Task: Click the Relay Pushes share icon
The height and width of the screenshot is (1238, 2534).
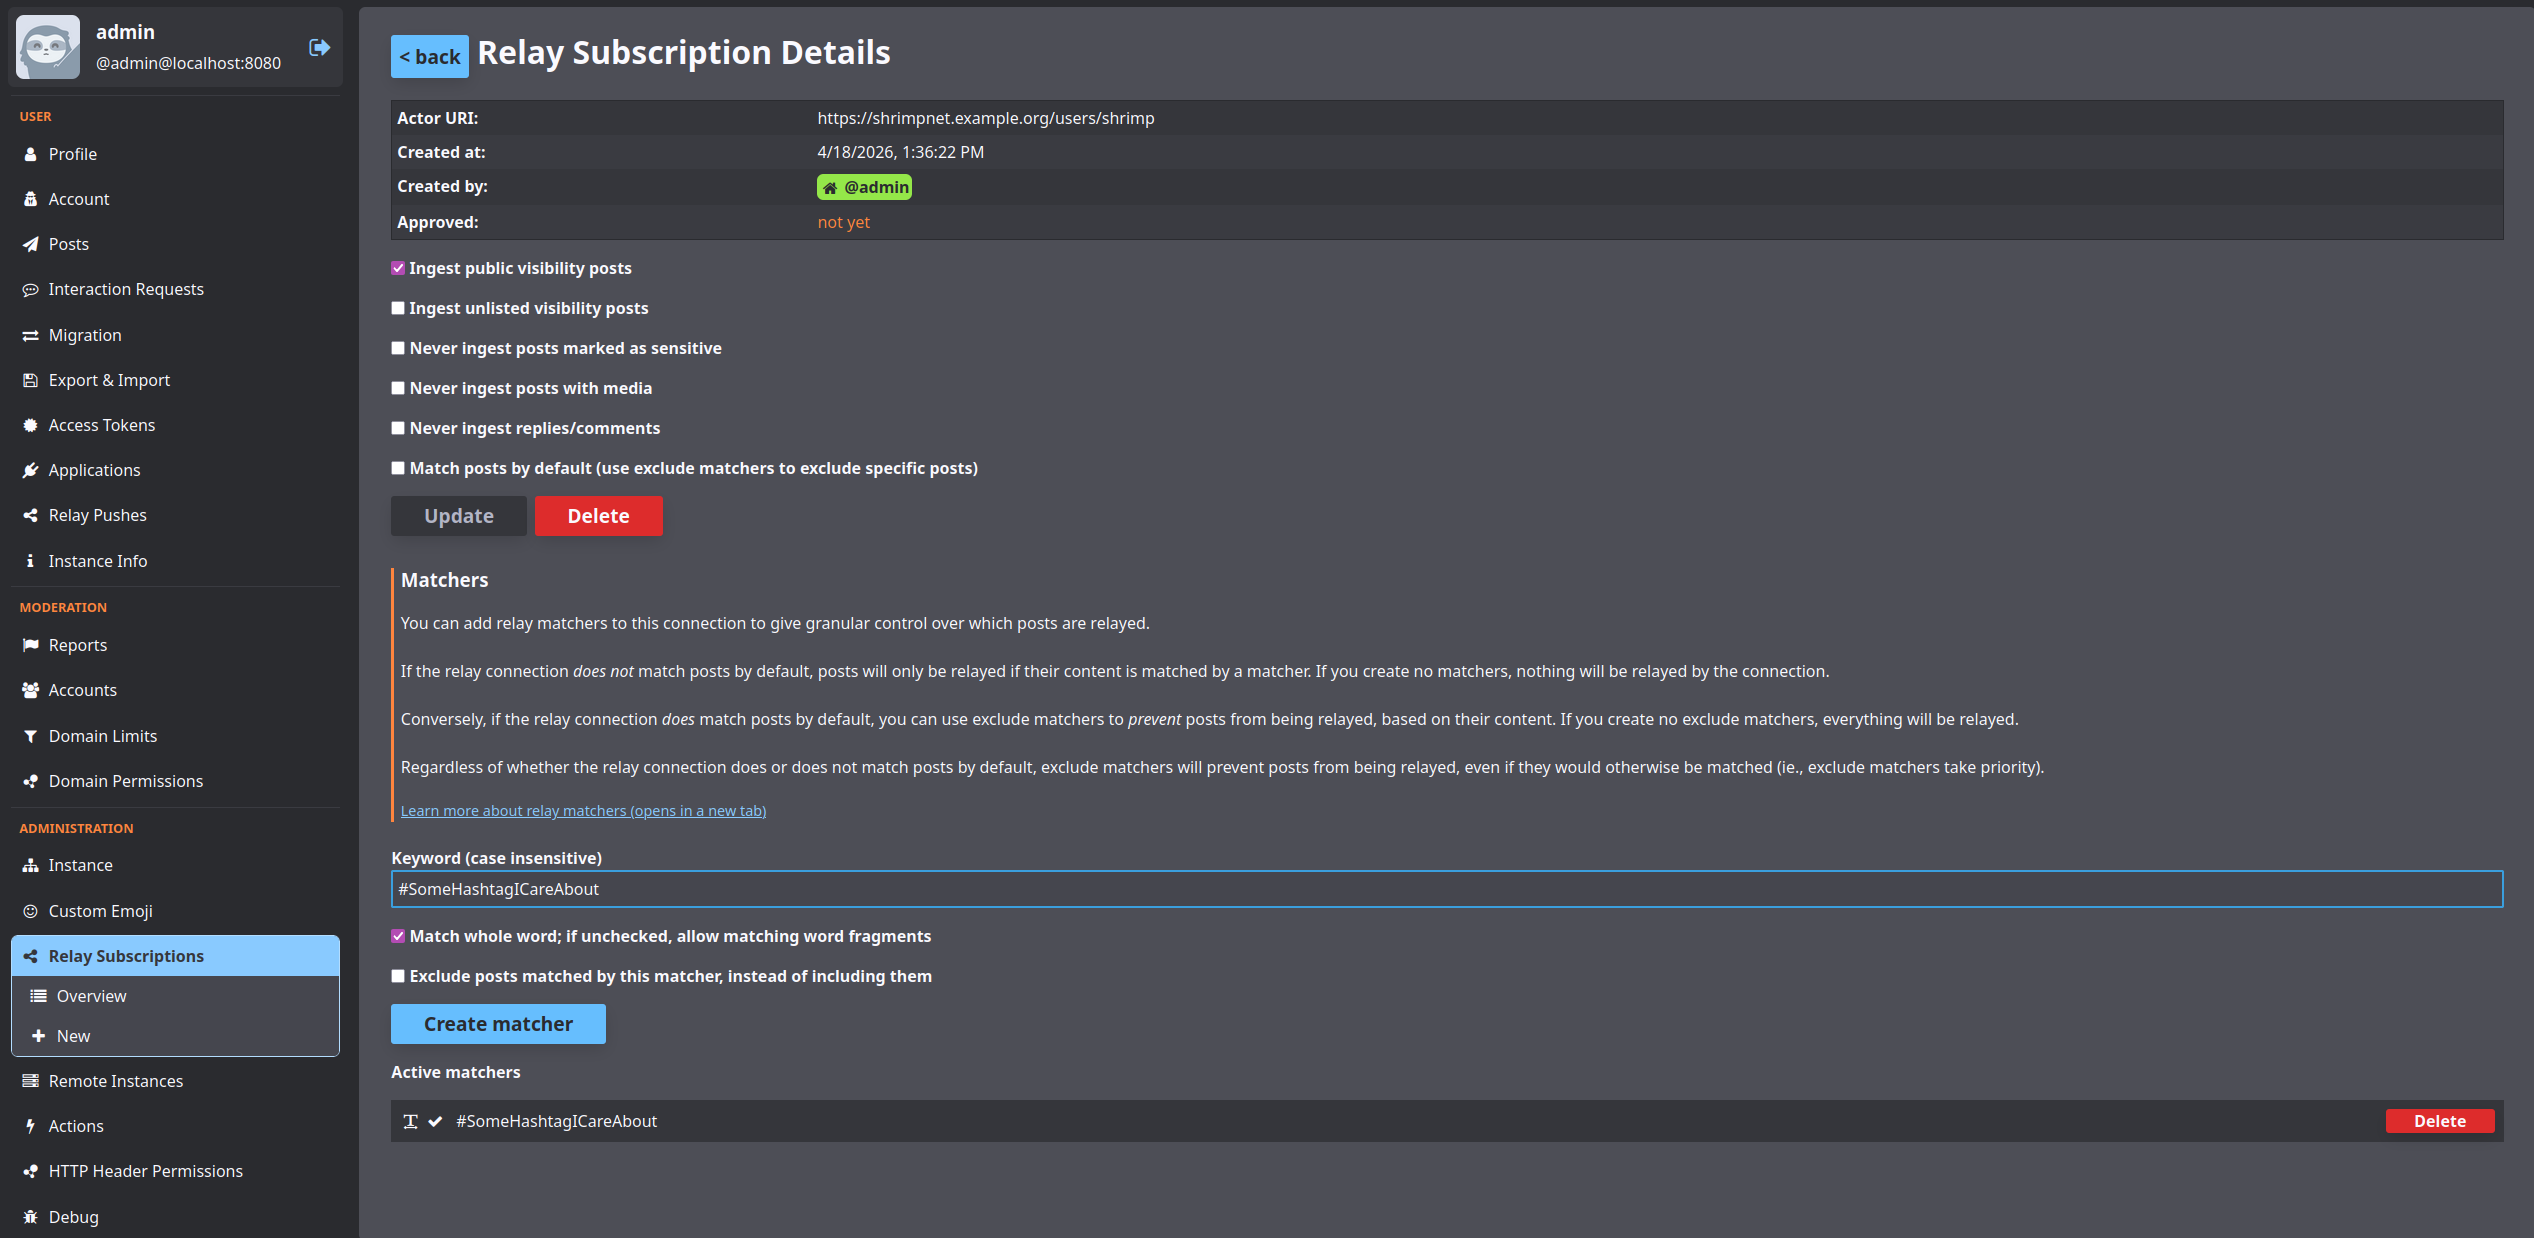Action: point(30,515)
